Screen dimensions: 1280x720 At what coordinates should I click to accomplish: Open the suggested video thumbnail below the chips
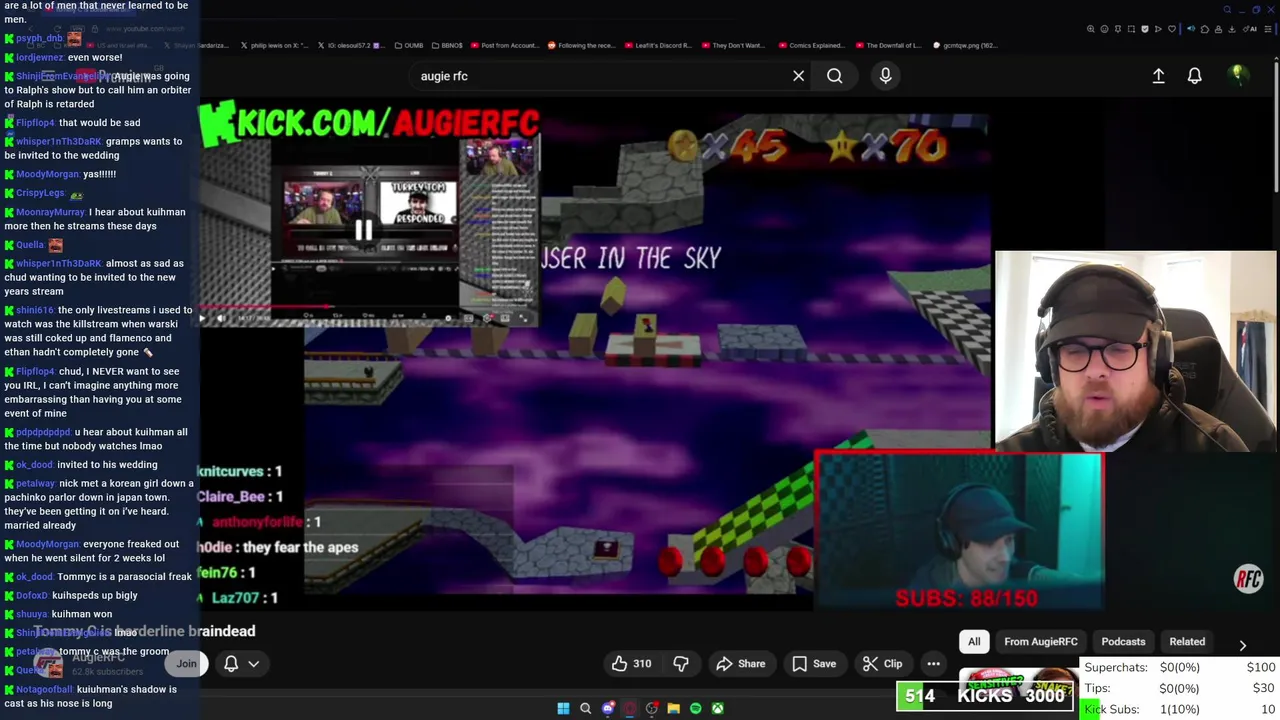1018,681
